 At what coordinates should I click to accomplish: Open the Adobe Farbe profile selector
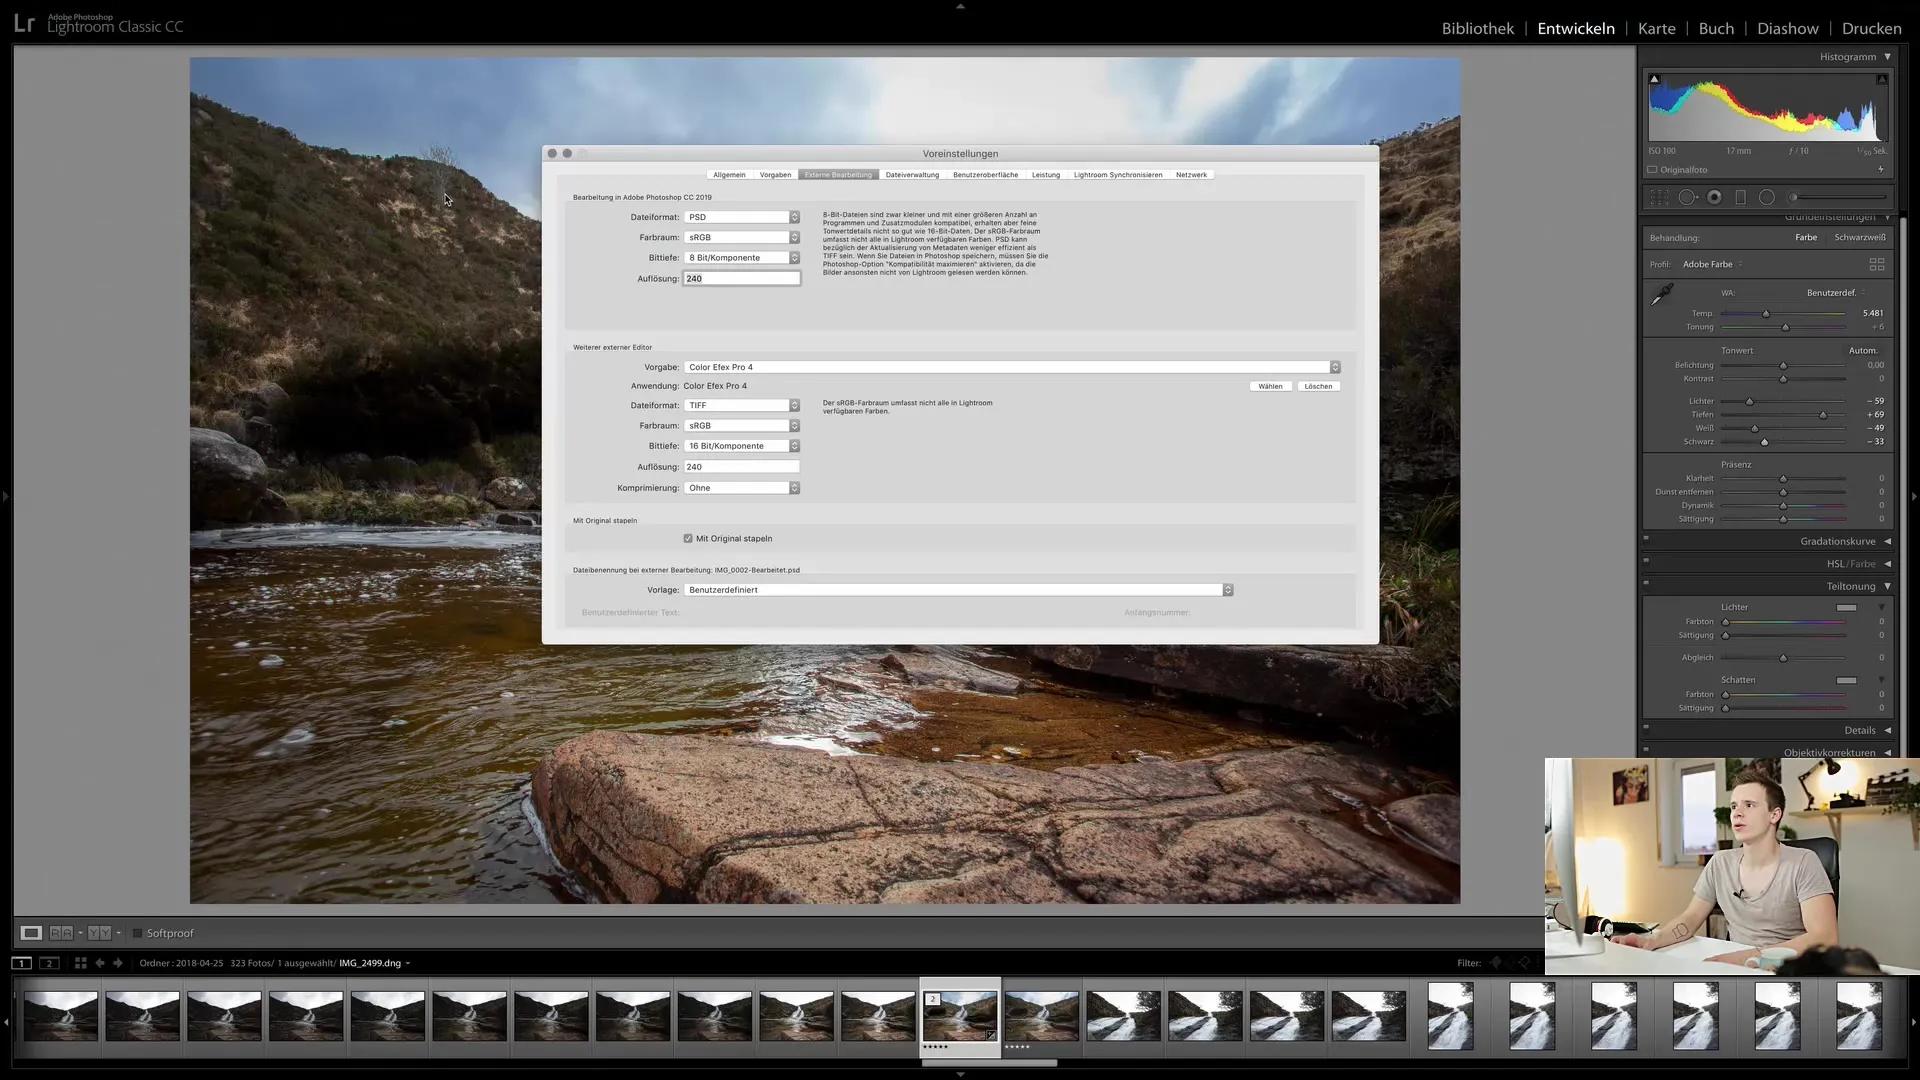pos(1712,264)
